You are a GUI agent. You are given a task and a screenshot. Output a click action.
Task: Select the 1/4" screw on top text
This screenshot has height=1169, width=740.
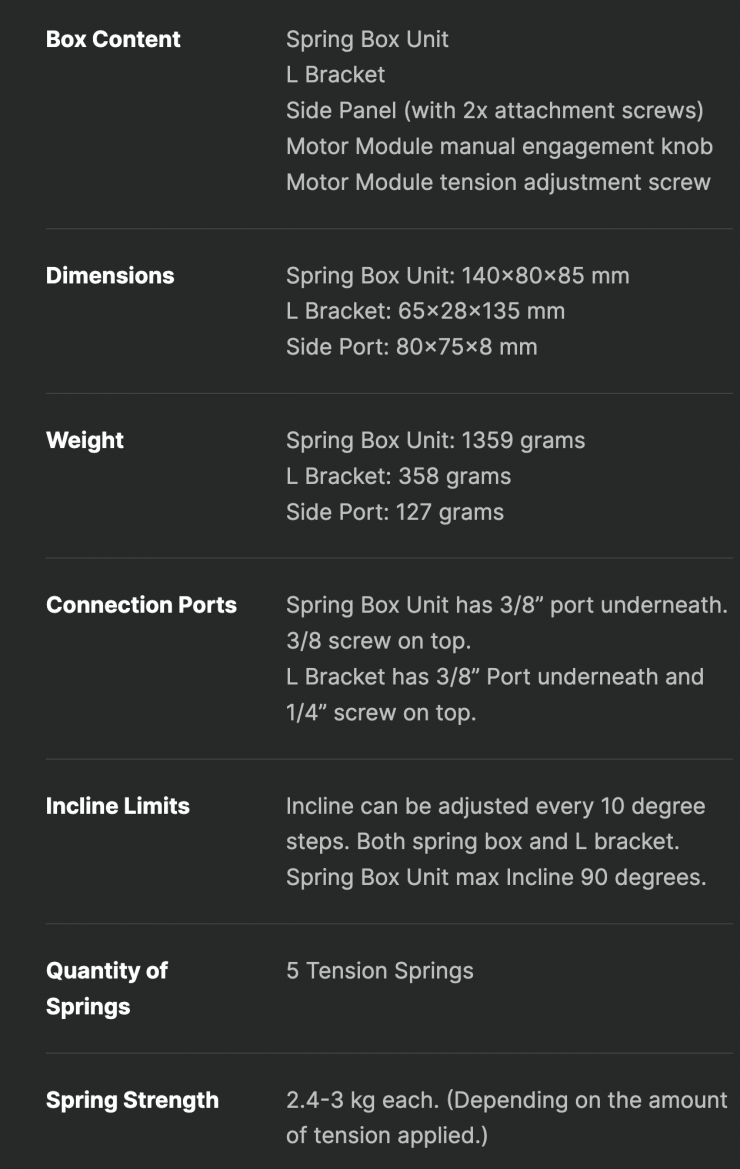380,713
